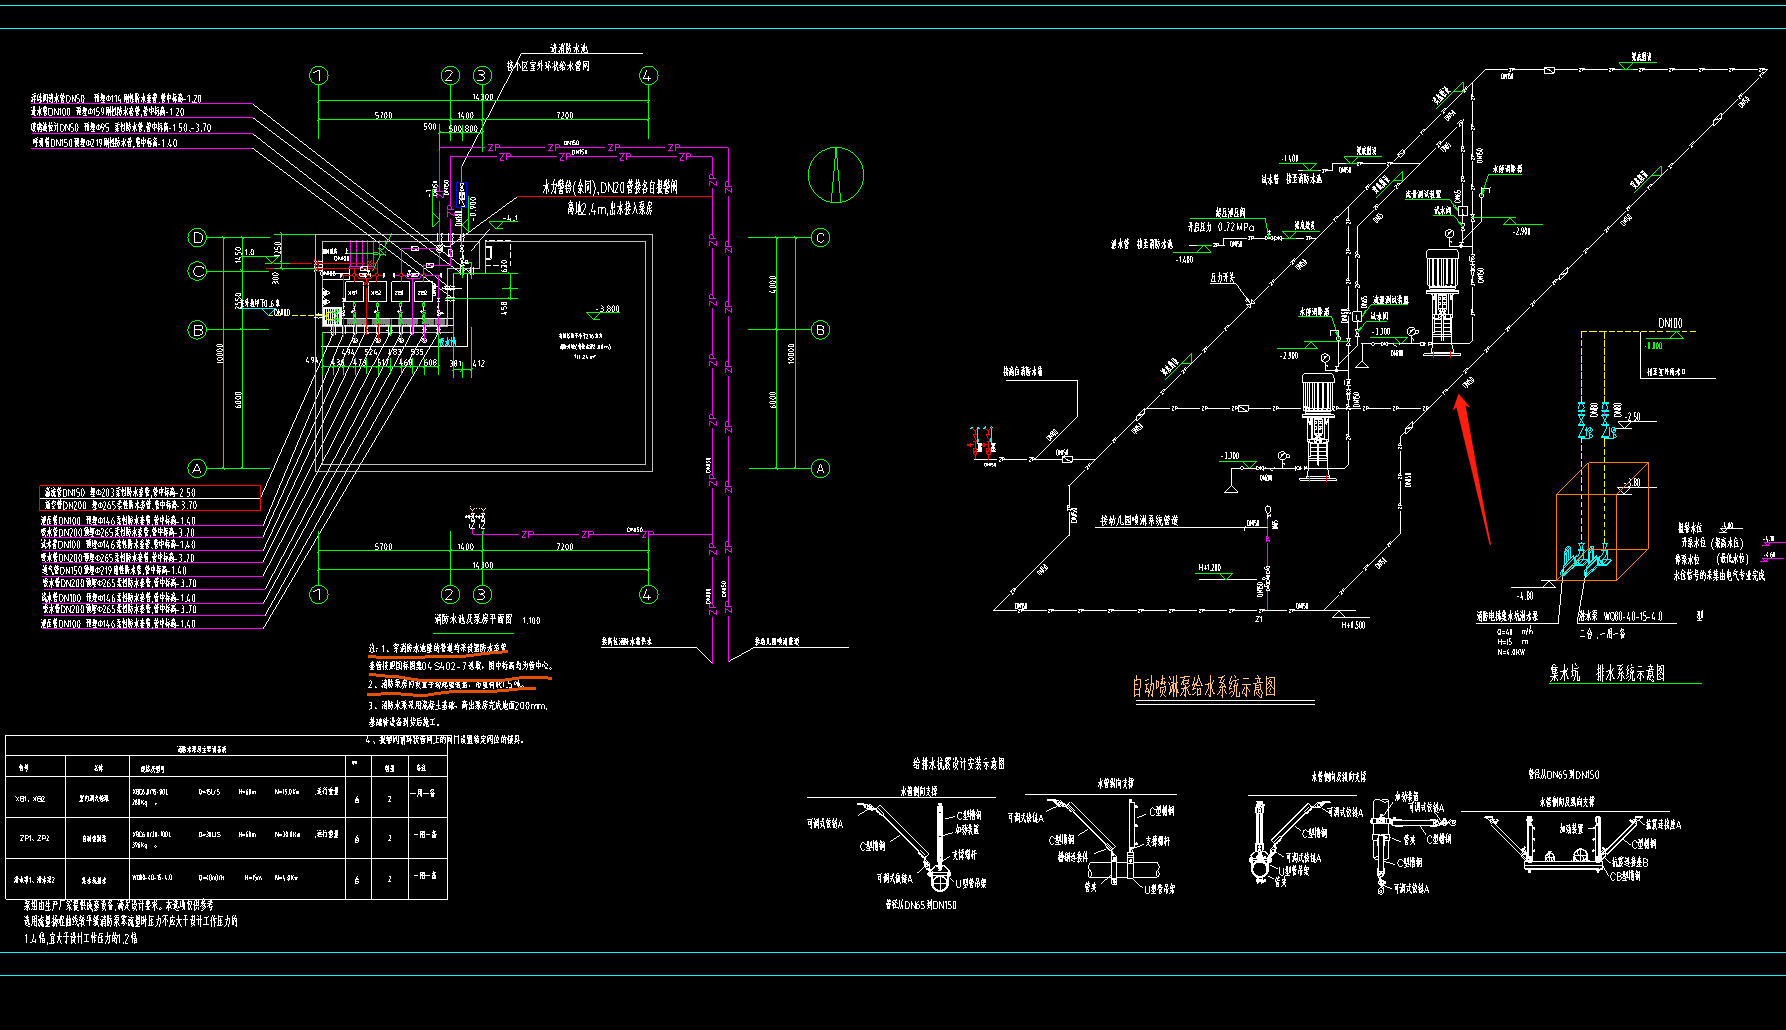Select the yellow hatched sump in the pump room plan
Image resolution: width=1786 pixels, height=1030 pixels.
point(332,317)
